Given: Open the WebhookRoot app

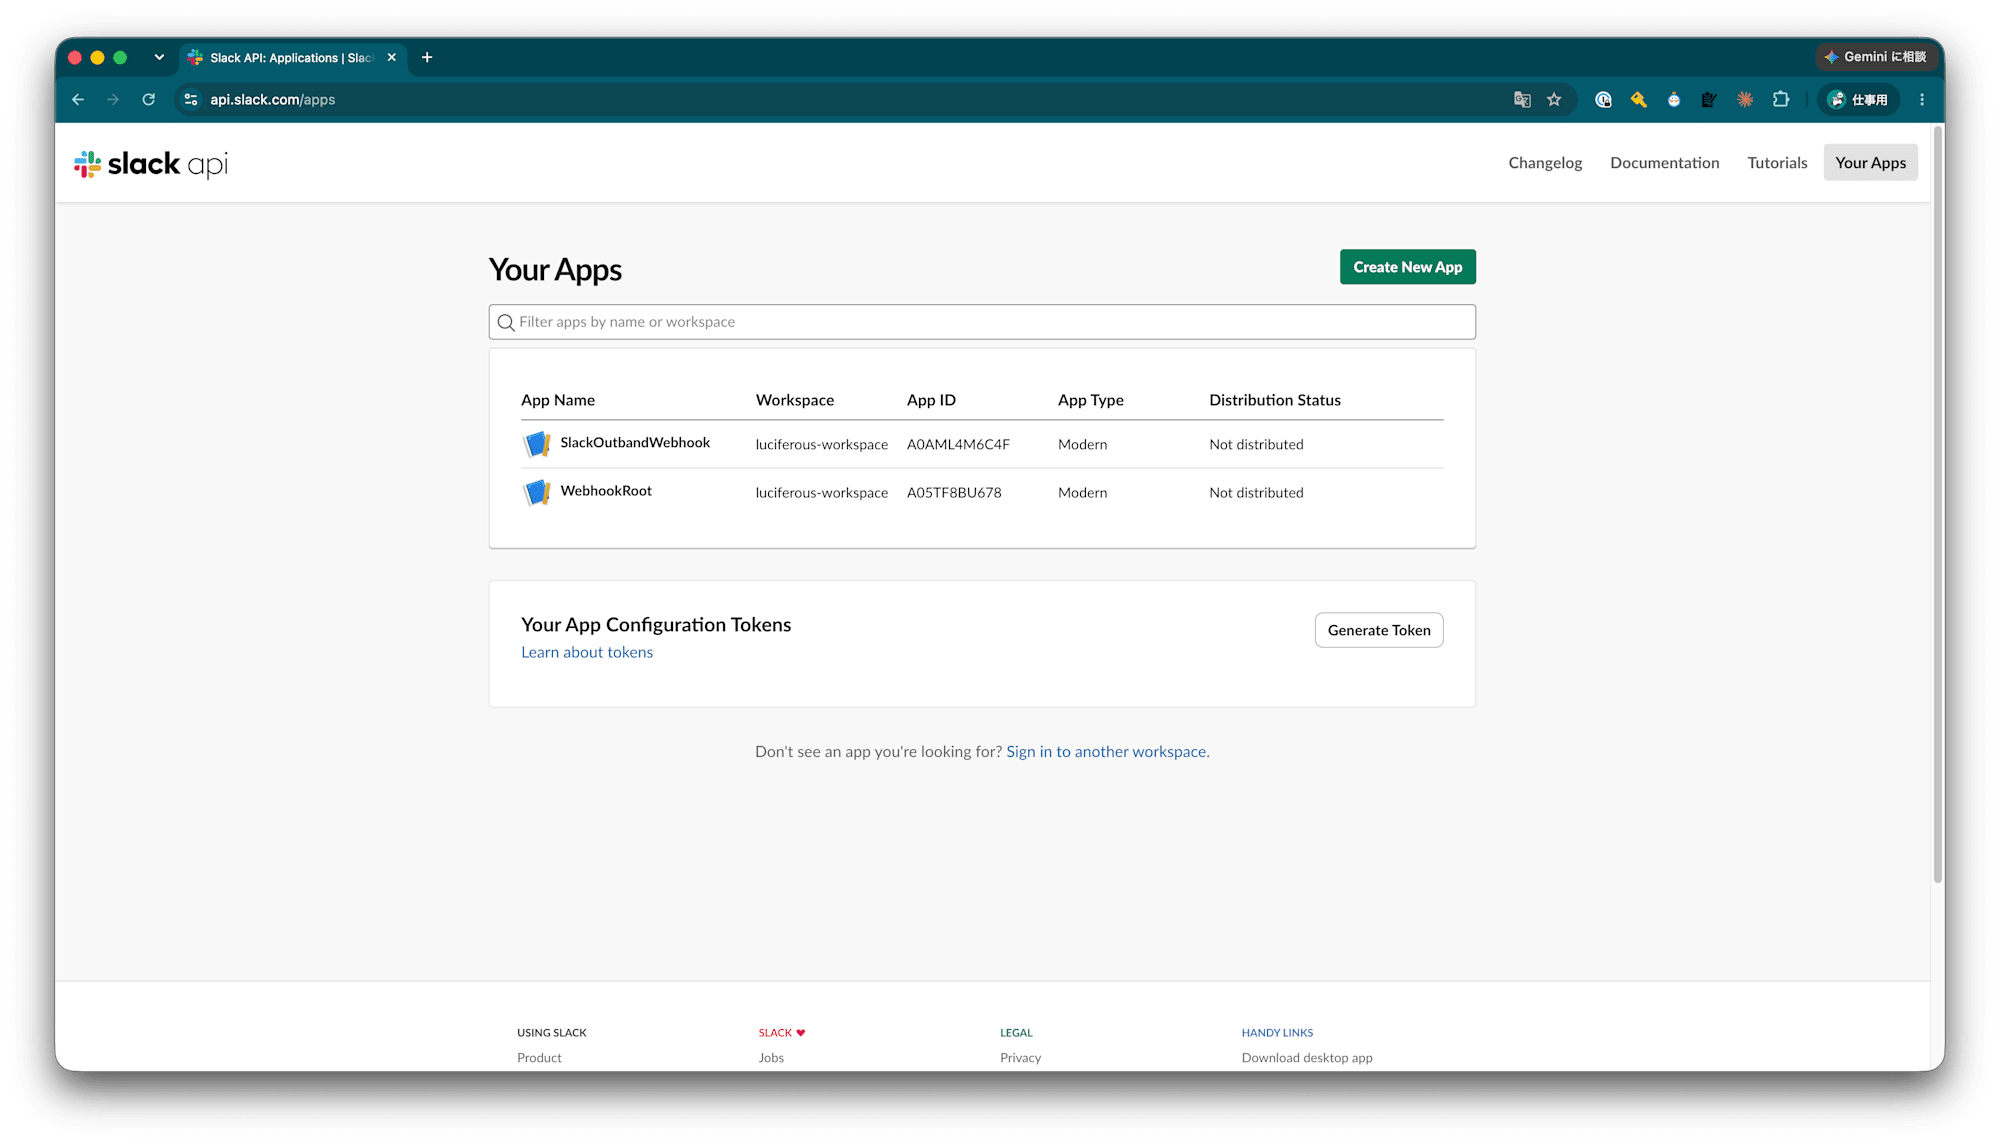Looking at the screenshot, I should pyautogui.click(x=606, y=491).
